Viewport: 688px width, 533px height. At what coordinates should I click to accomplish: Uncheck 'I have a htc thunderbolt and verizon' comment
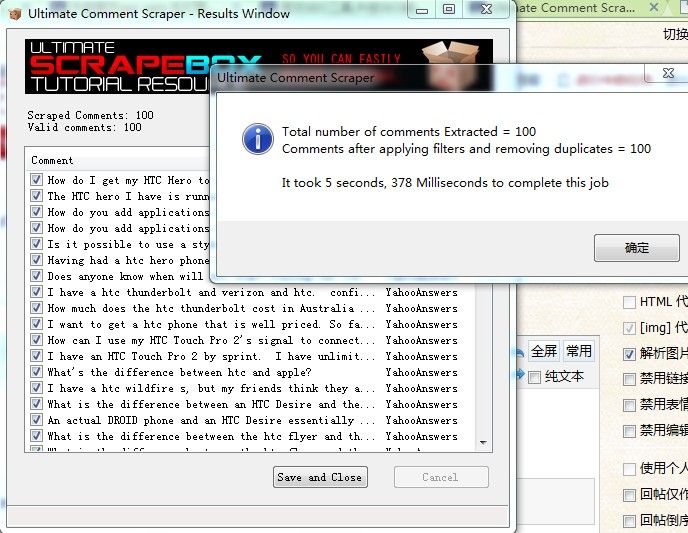36,292
